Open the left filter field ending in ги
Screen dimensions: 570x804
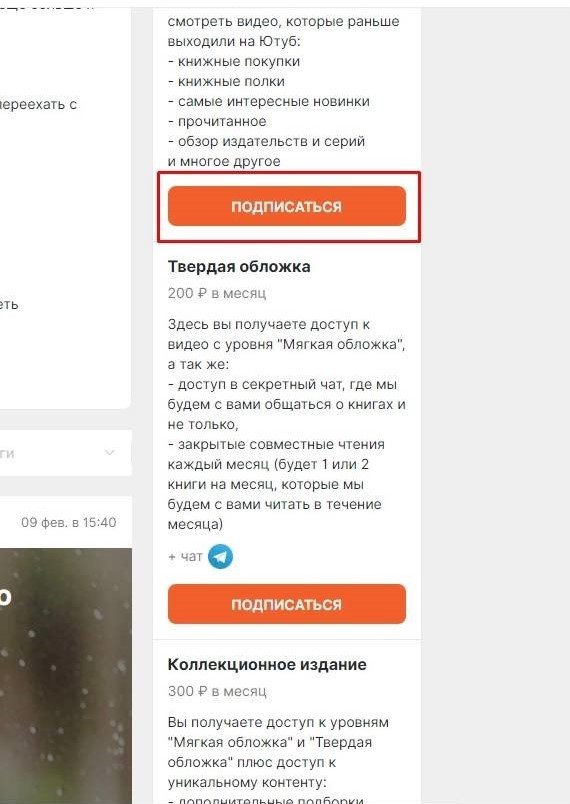[x=66, y=453]
